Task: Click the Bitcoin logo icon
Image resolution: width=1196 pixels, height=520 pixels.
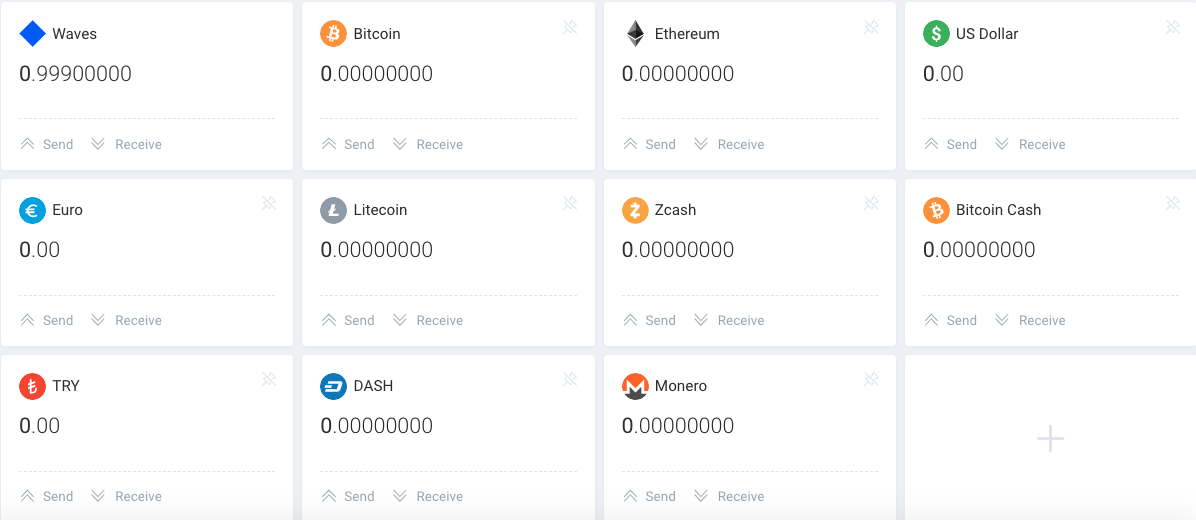Action: click(333, 34)
